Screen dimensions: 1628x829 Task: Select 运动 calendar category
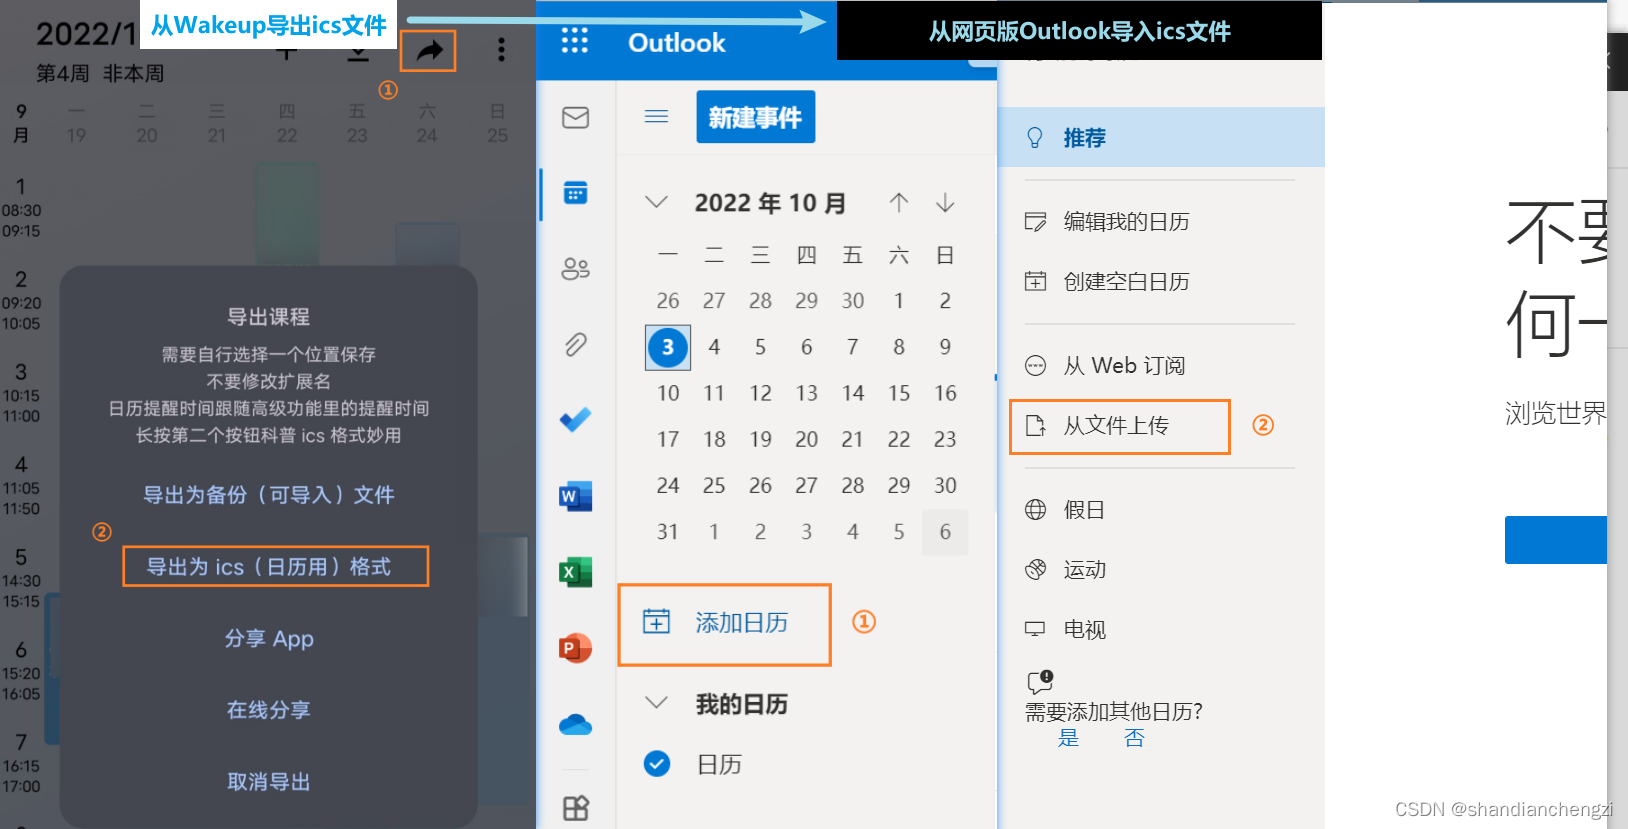1084,570
